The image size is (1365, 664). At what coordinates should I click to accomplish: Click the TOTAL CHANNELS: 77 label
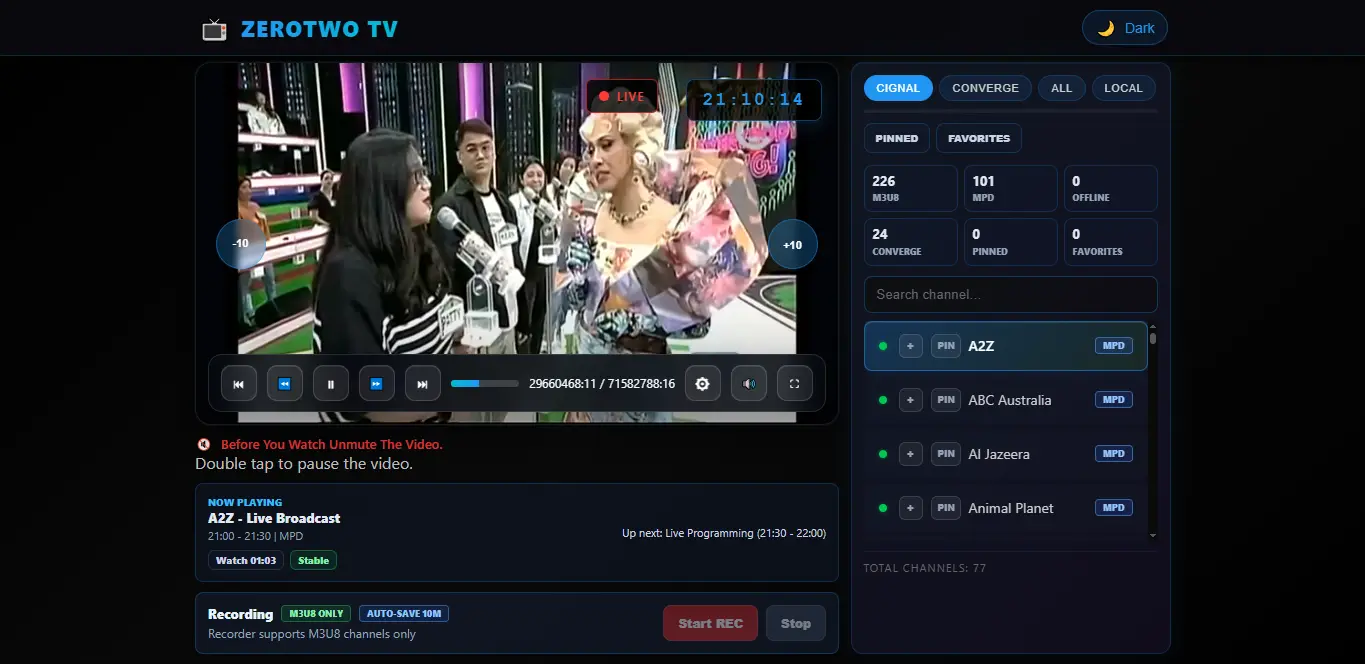[925, 568]
